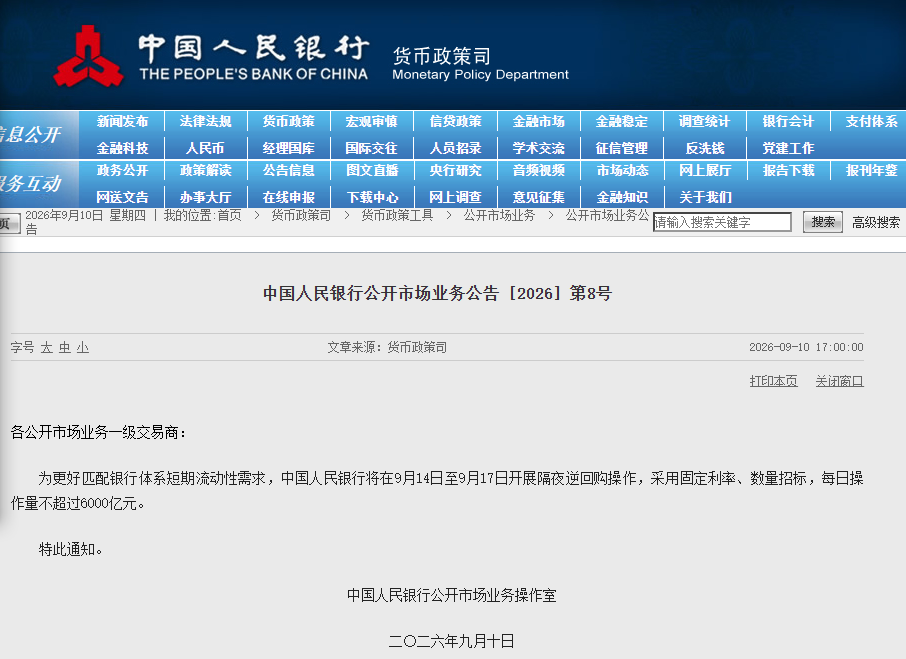The height and width of the screenshot is (659, 906).
Task: Go to 货币政策工具 in breadcrumb
Action: coord(397,215)
